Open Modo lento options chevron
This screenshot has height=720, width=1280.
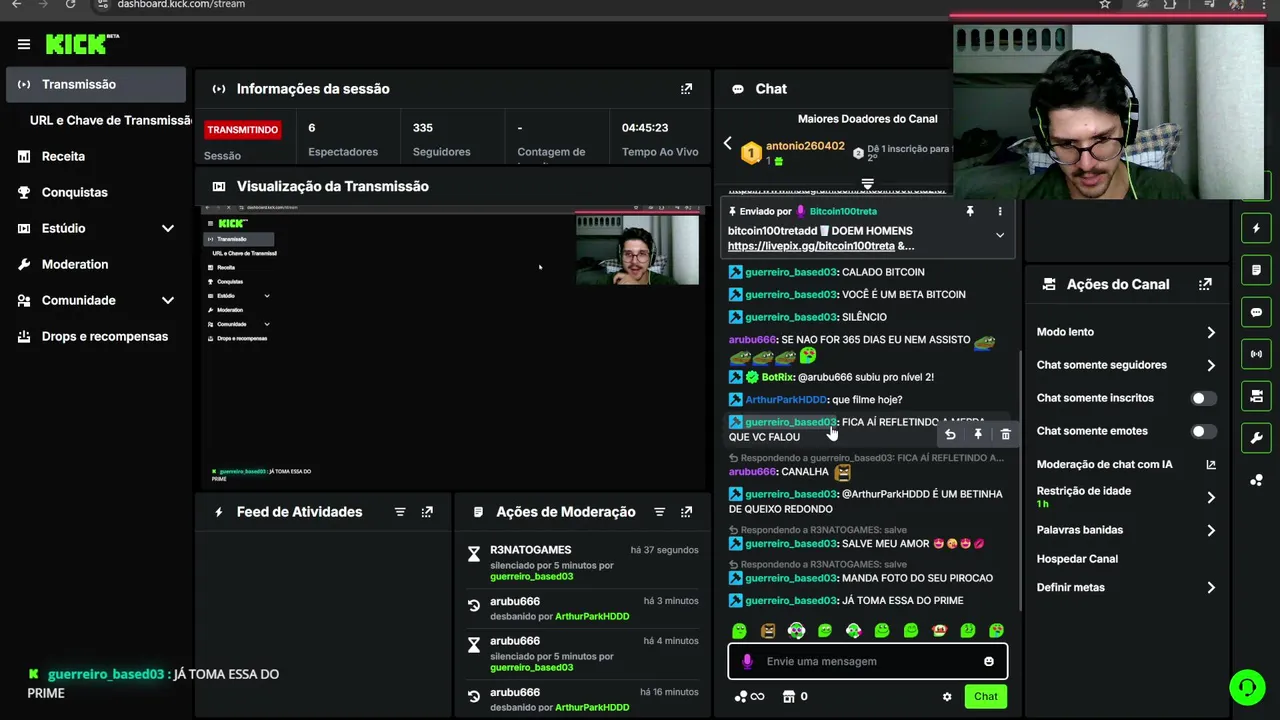[x=1211, y=332]
